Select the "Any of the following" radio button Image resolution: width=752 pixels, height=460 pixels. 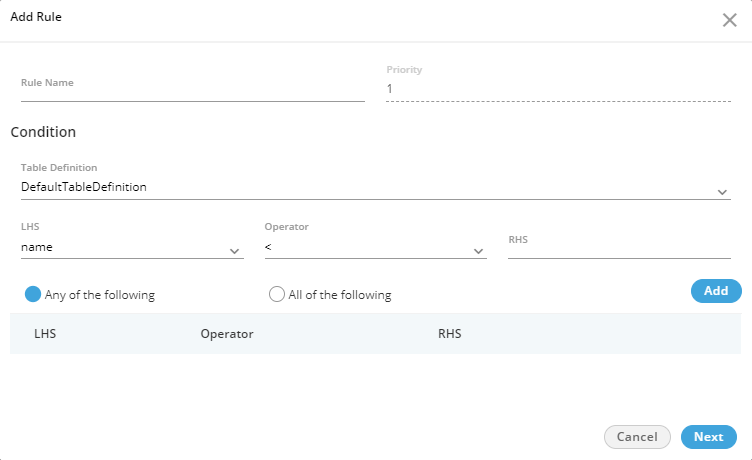click(32, 294)
